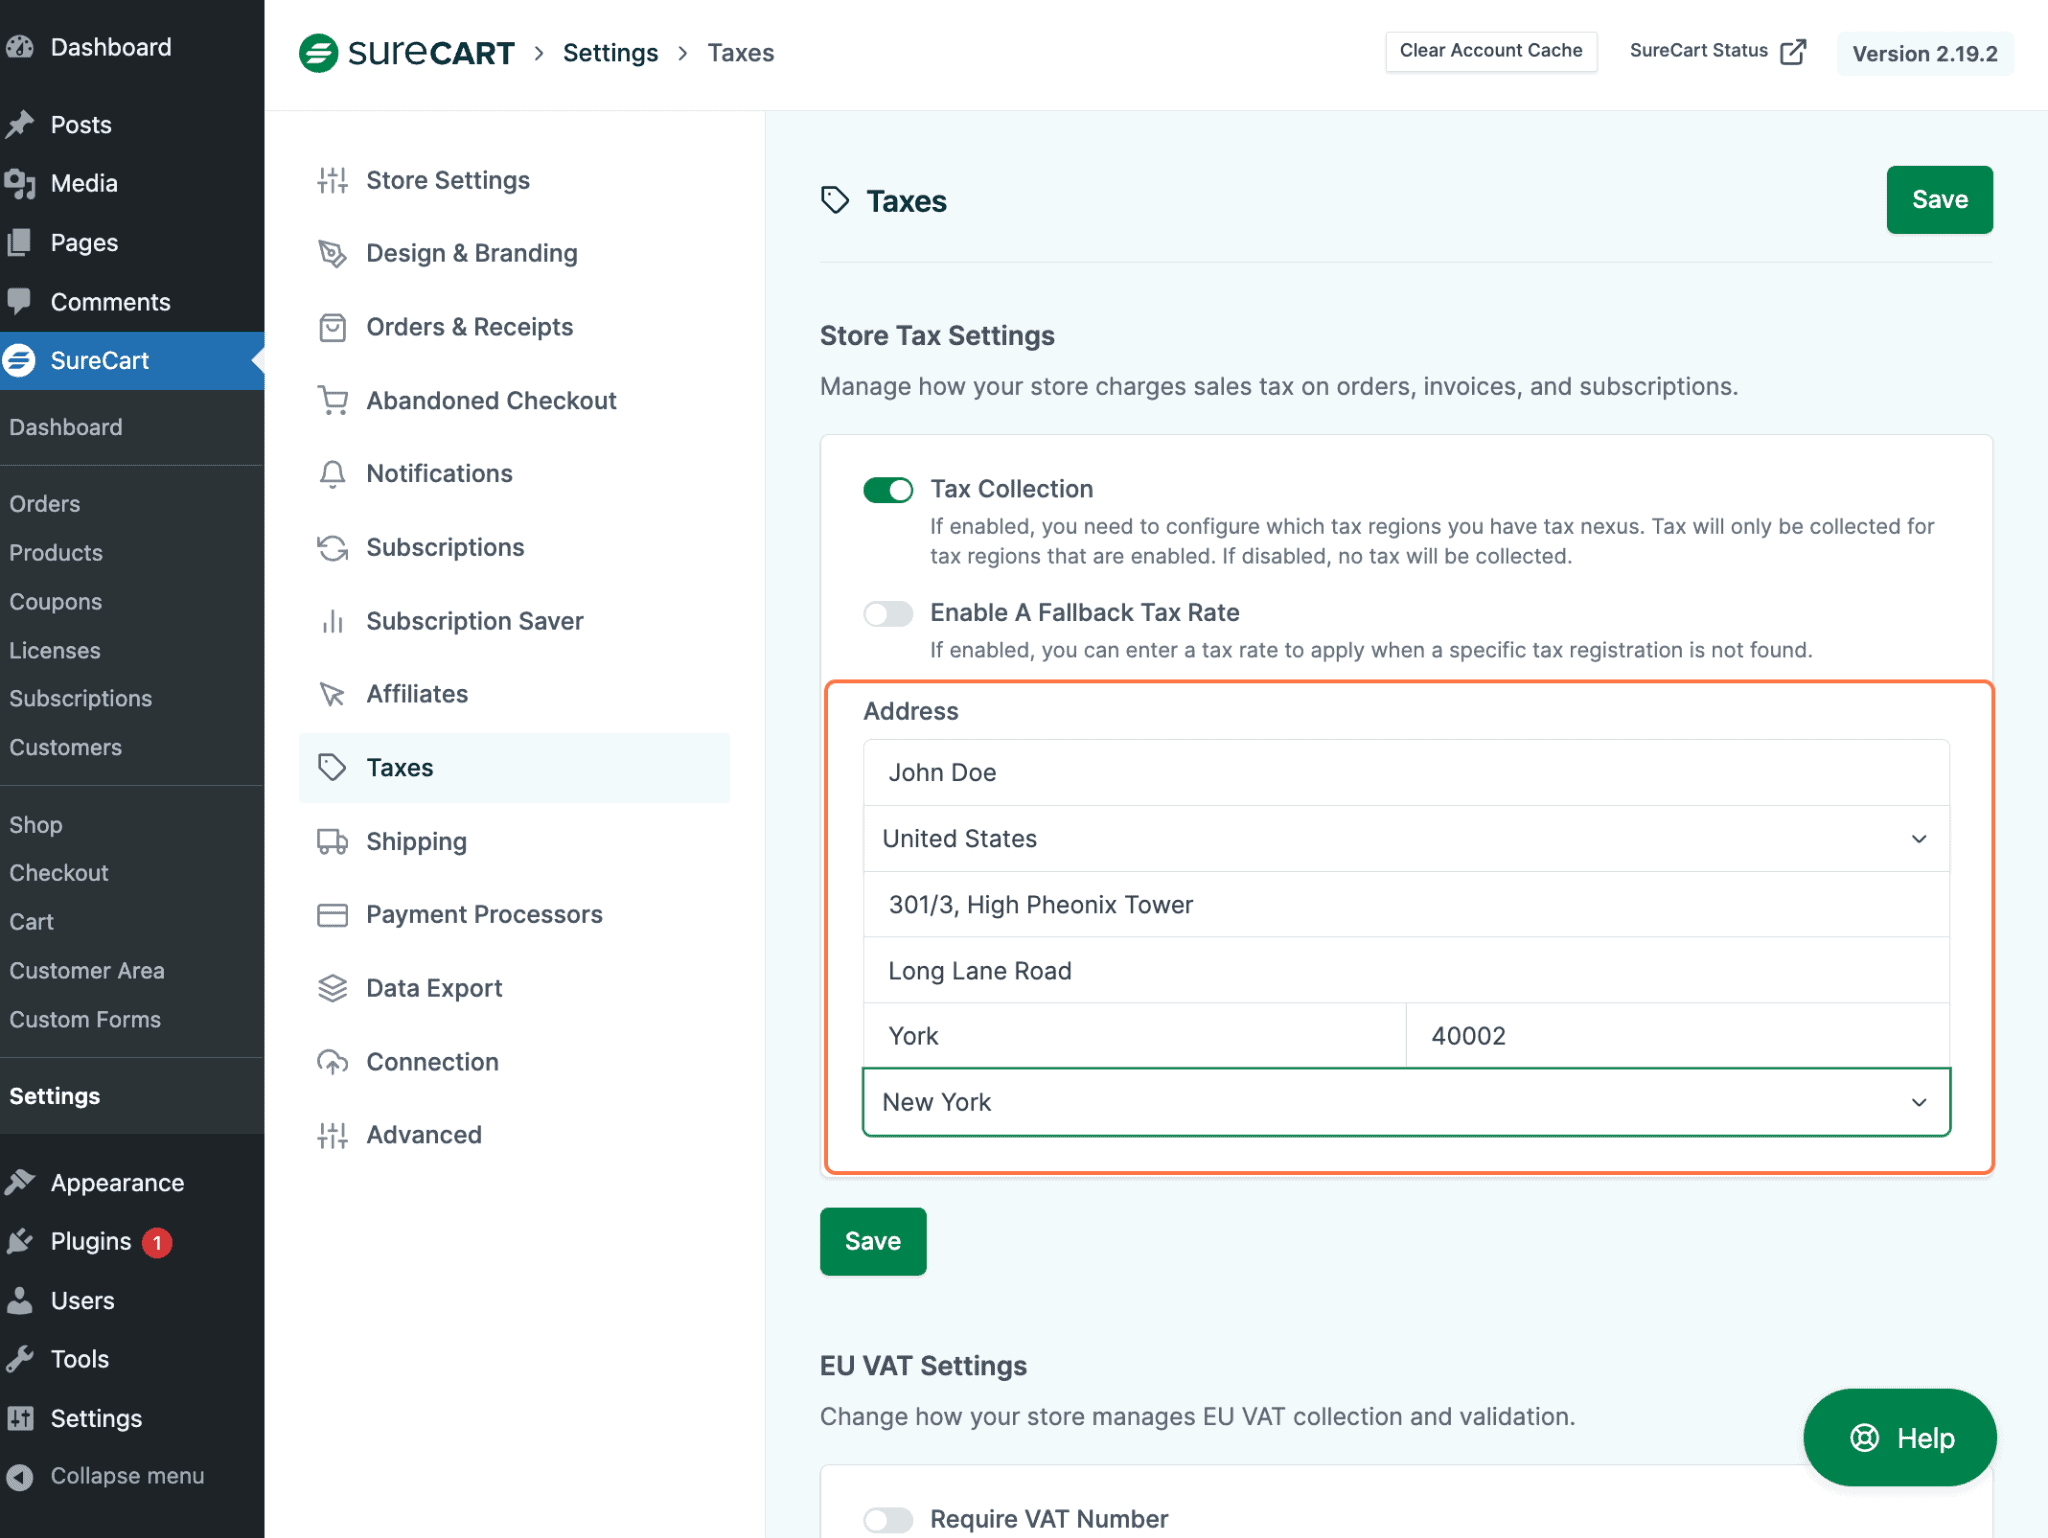The width and height of the screenshot is (2048, 1538).
Task: Go to Affiliates settings section
Action: [x=416, y=694]
